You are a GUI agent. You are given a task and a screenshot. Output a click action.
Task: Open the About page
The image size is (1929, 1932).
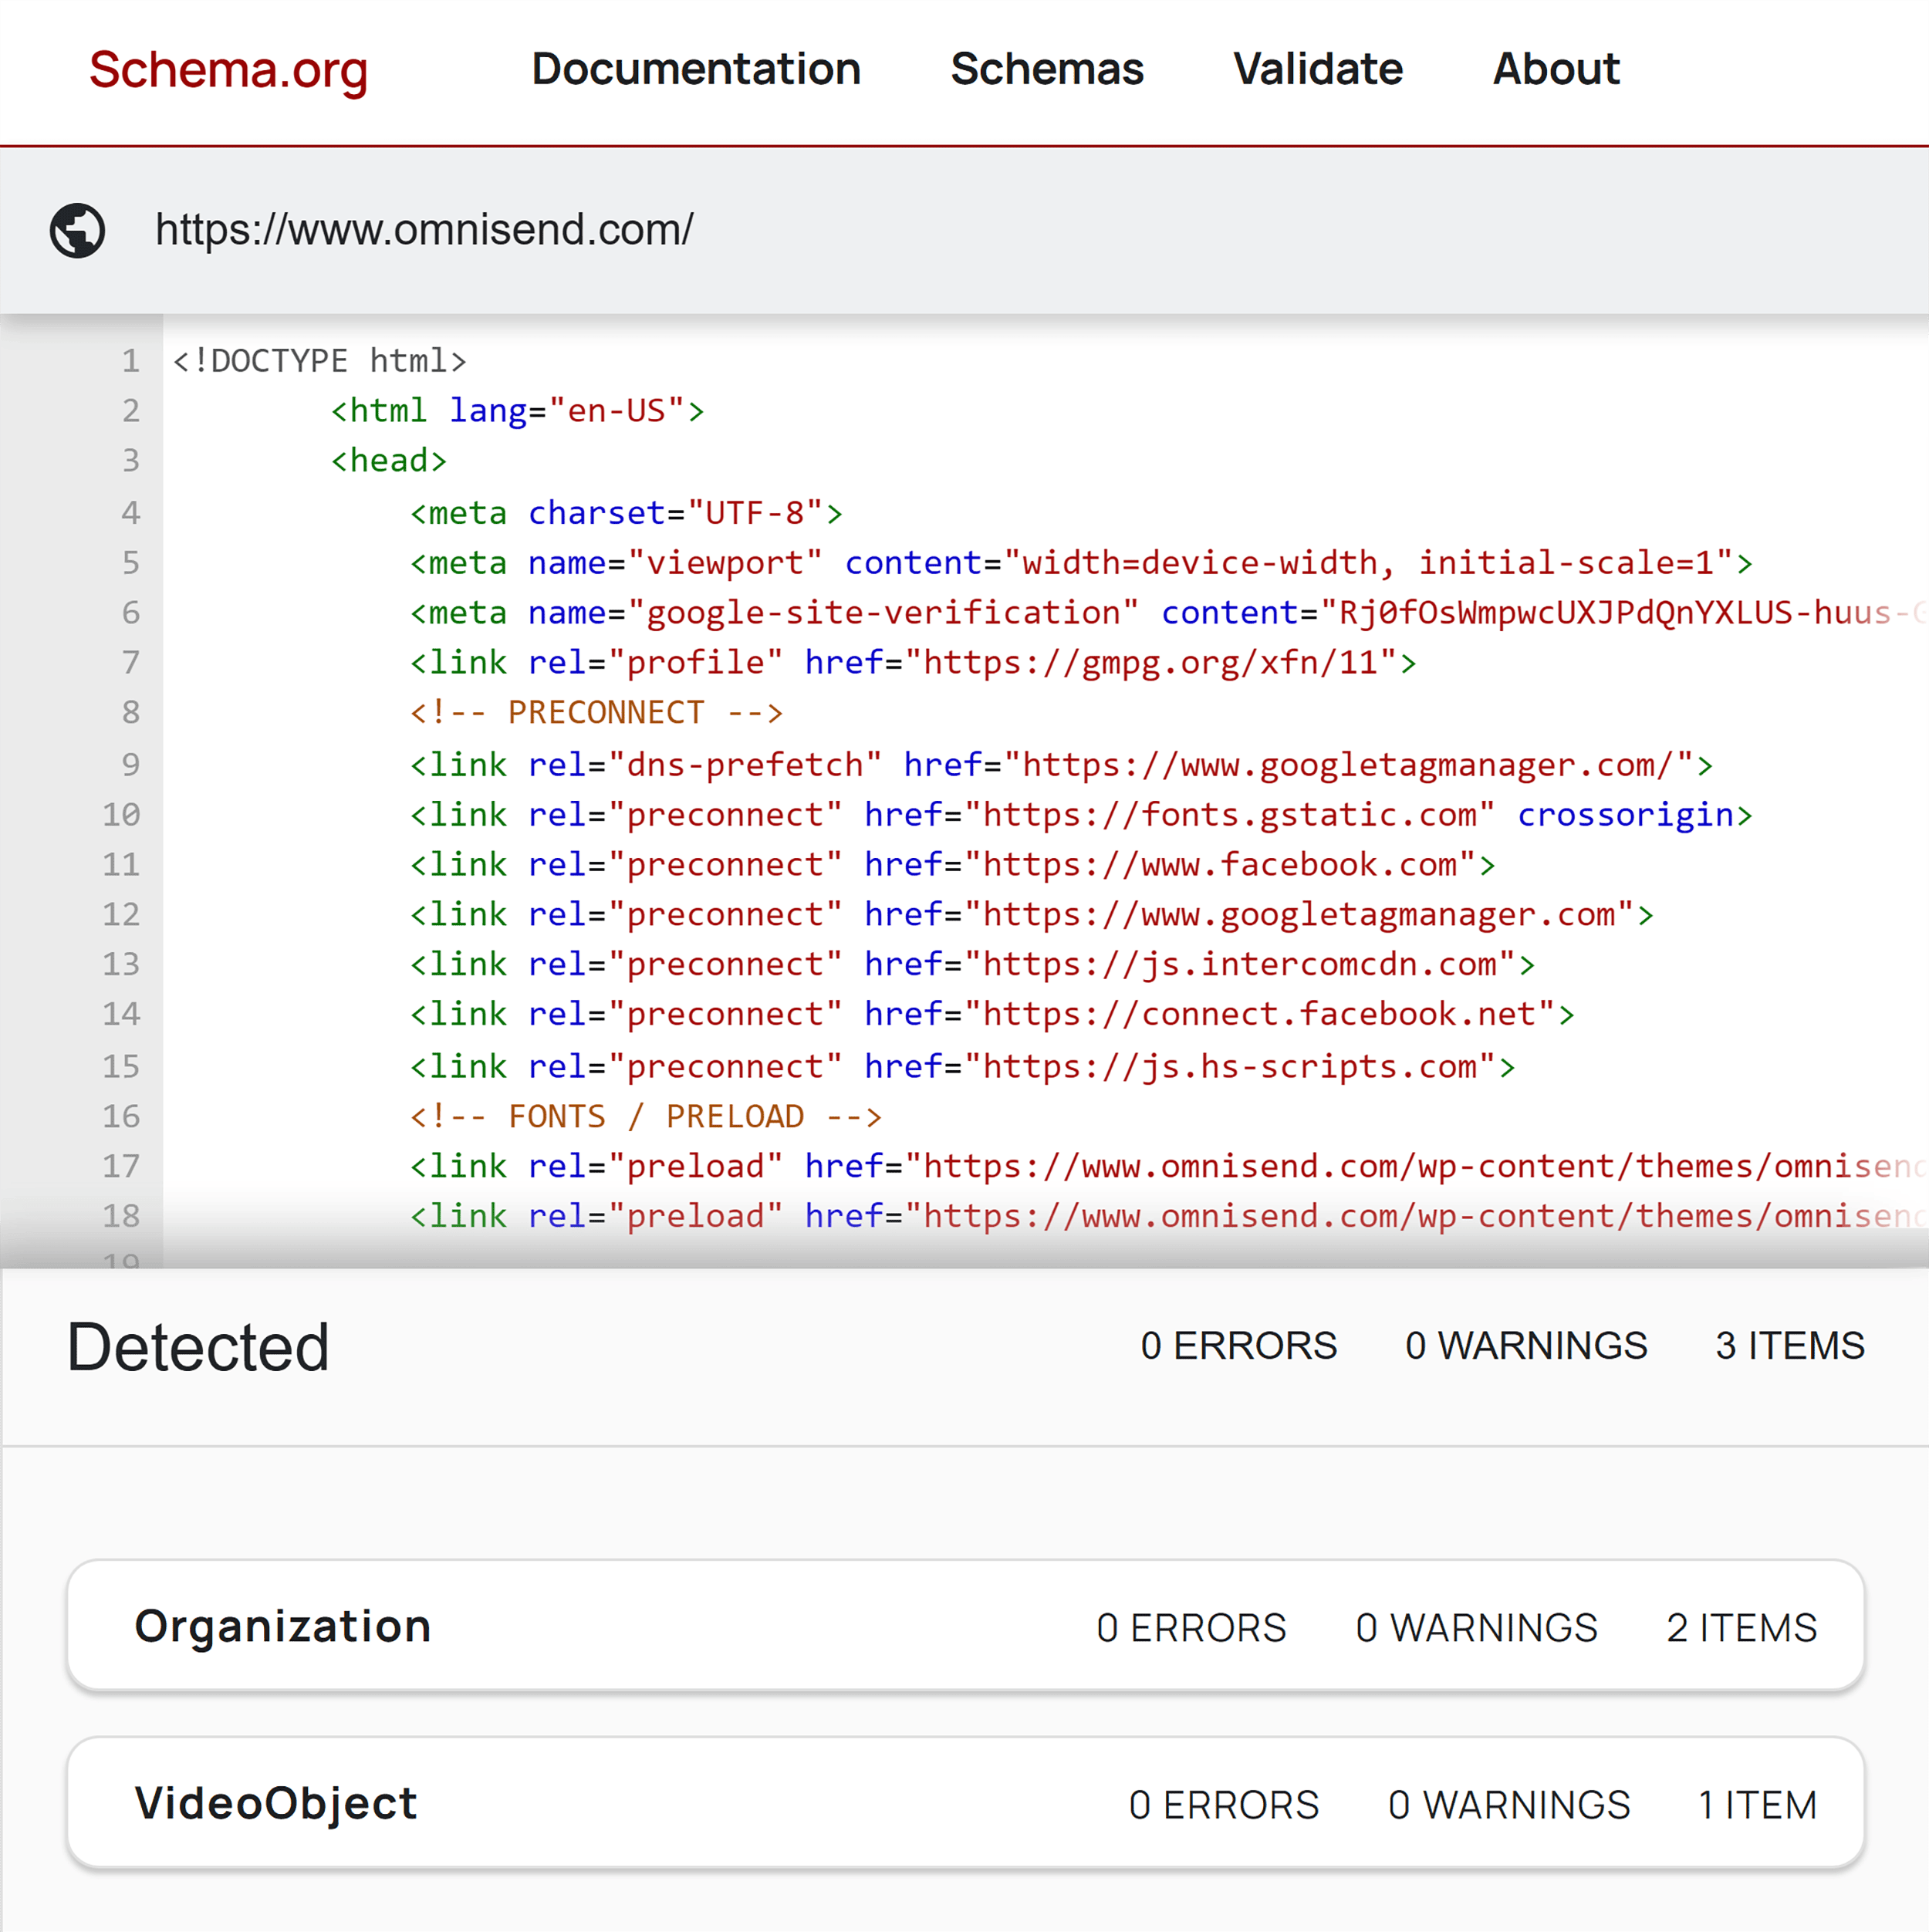coord(1556,70)
